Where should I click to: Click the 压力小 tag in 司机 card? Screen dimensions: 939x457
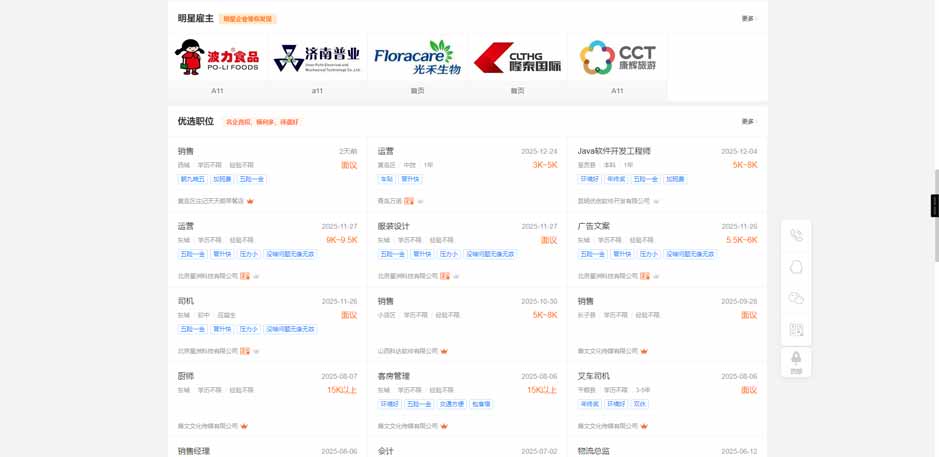pyautogui.click(x=249, y=329)
